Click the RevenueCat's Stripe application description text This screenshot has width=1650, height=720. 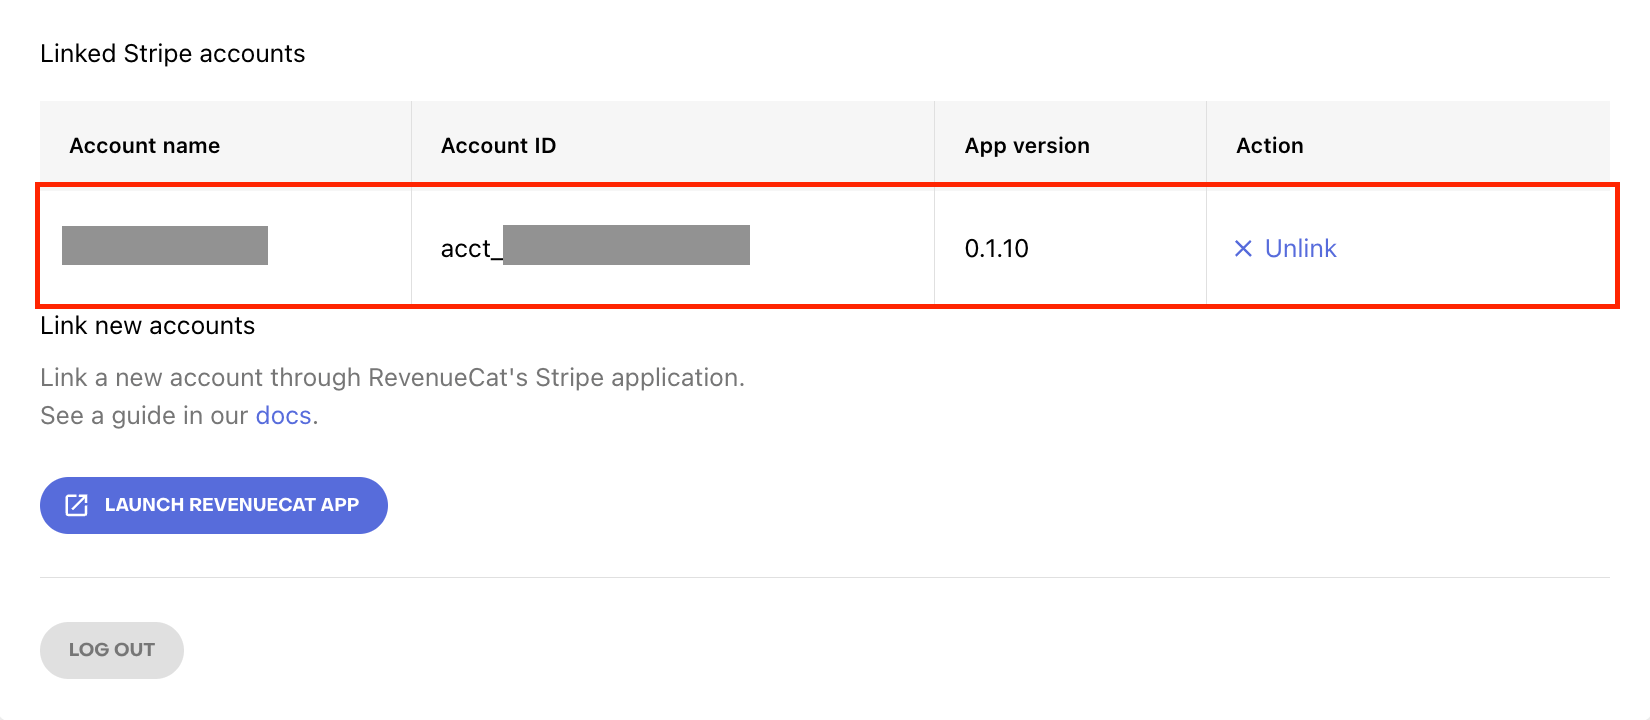[x=392, y=378]
